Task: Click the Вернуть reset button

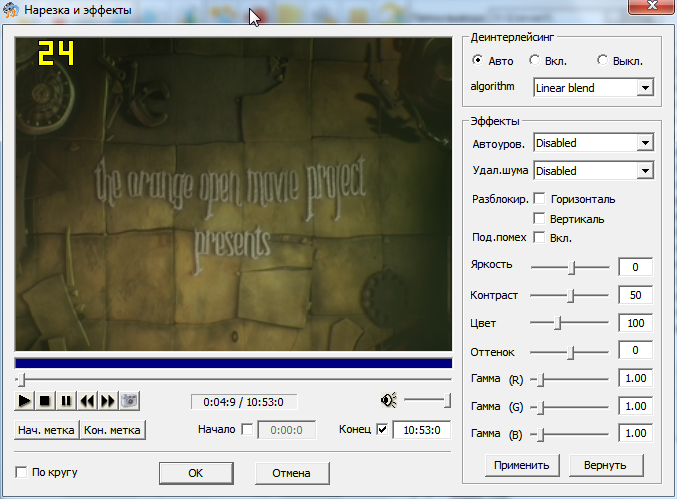Action: 606,465
